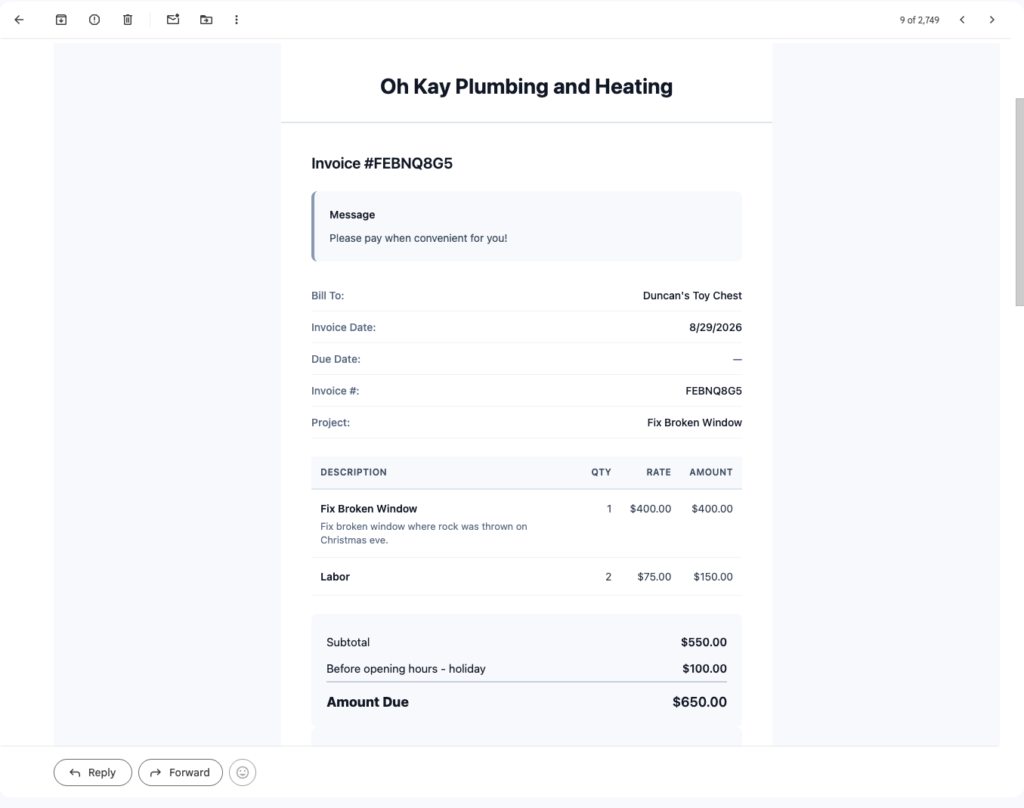Image resolution: width=1024 pixels, height=808 pixels.
Task: Click the 'Christmas eve.' description text
Action: coord(353,540)
